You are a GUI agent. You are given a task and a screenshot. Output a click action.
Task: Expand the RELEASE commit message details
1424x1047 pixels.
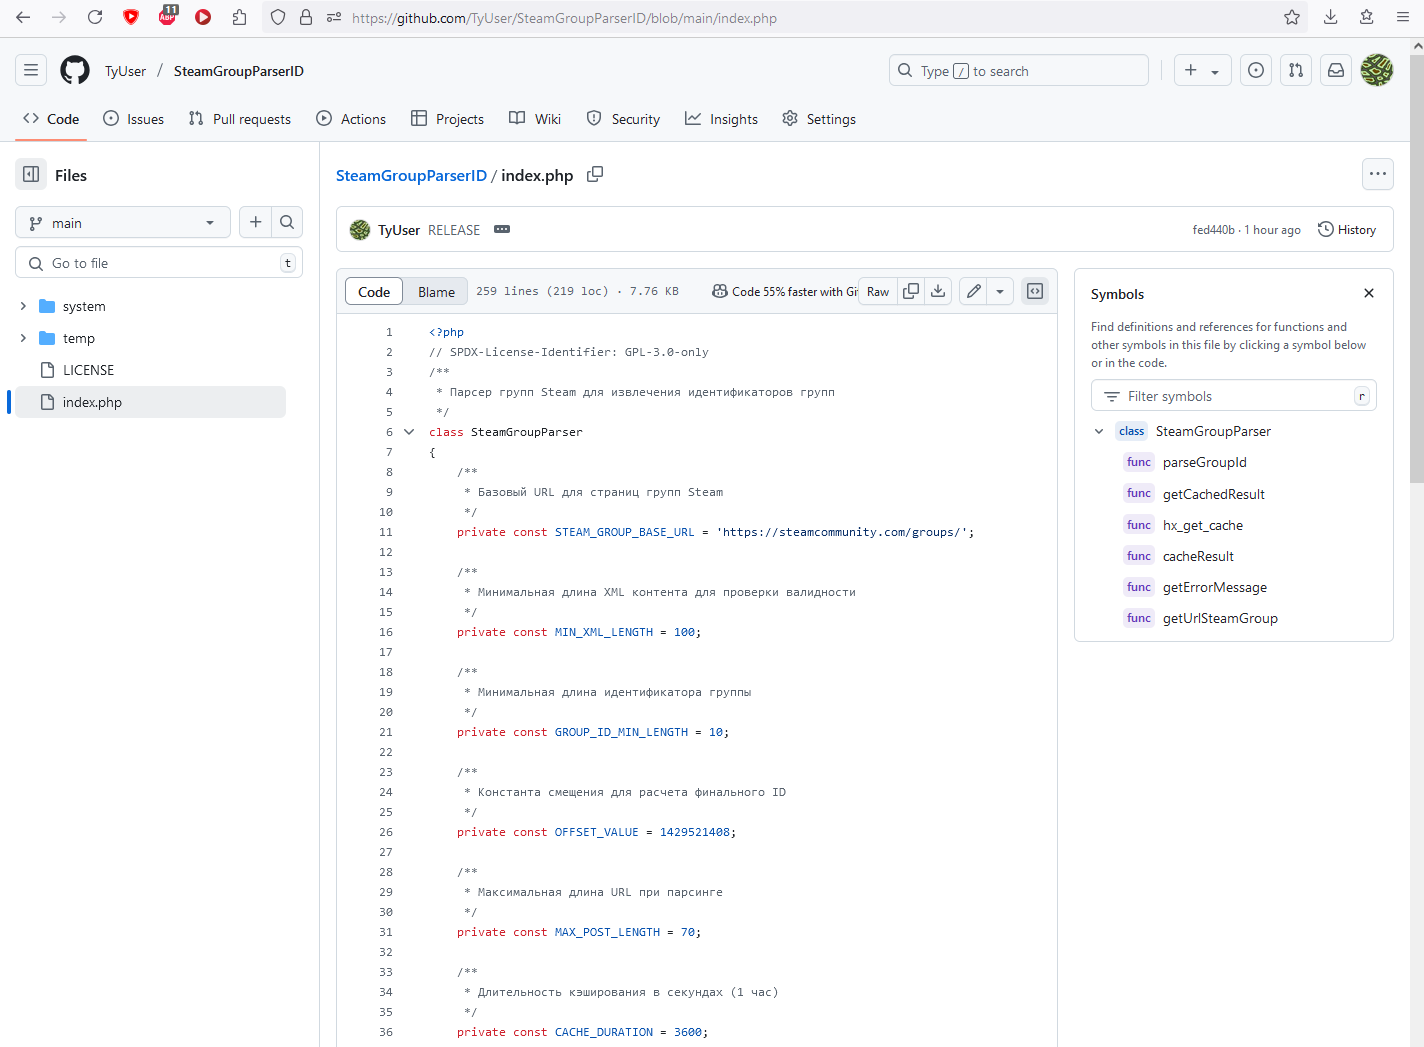pos(502,230)
